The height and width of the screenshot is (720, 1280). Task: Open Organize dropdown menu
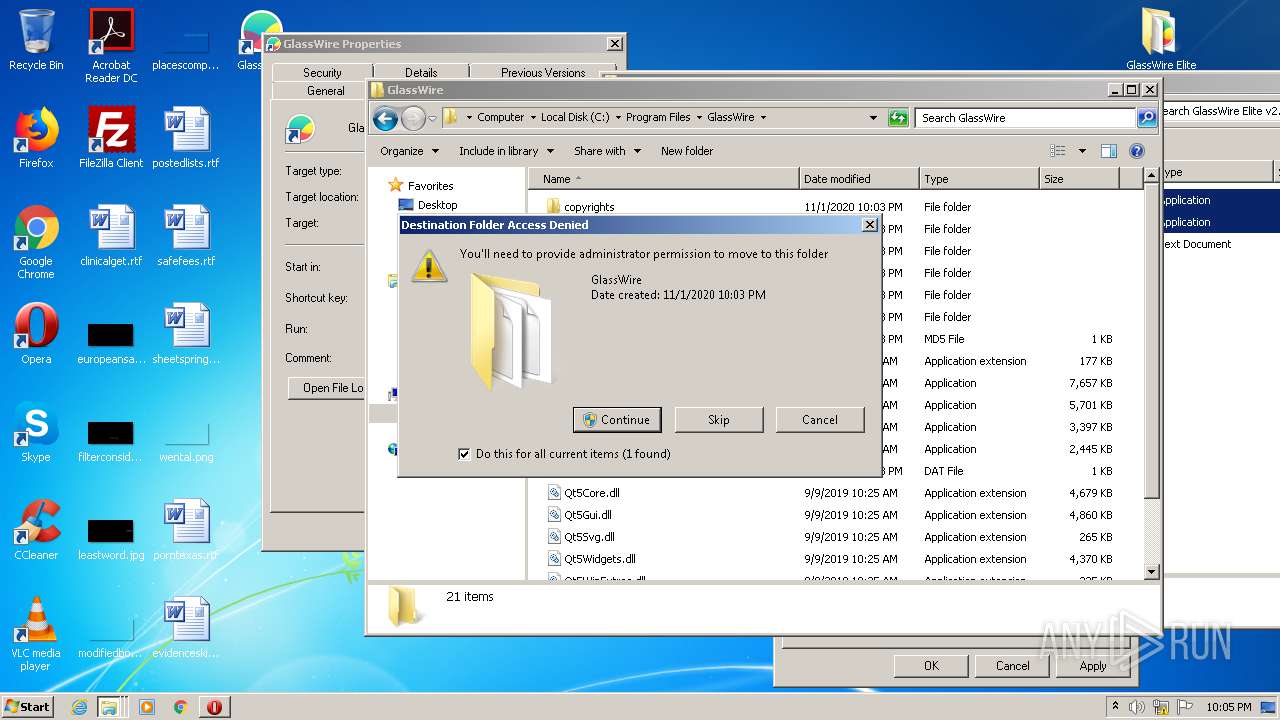(x=409, y=151)
